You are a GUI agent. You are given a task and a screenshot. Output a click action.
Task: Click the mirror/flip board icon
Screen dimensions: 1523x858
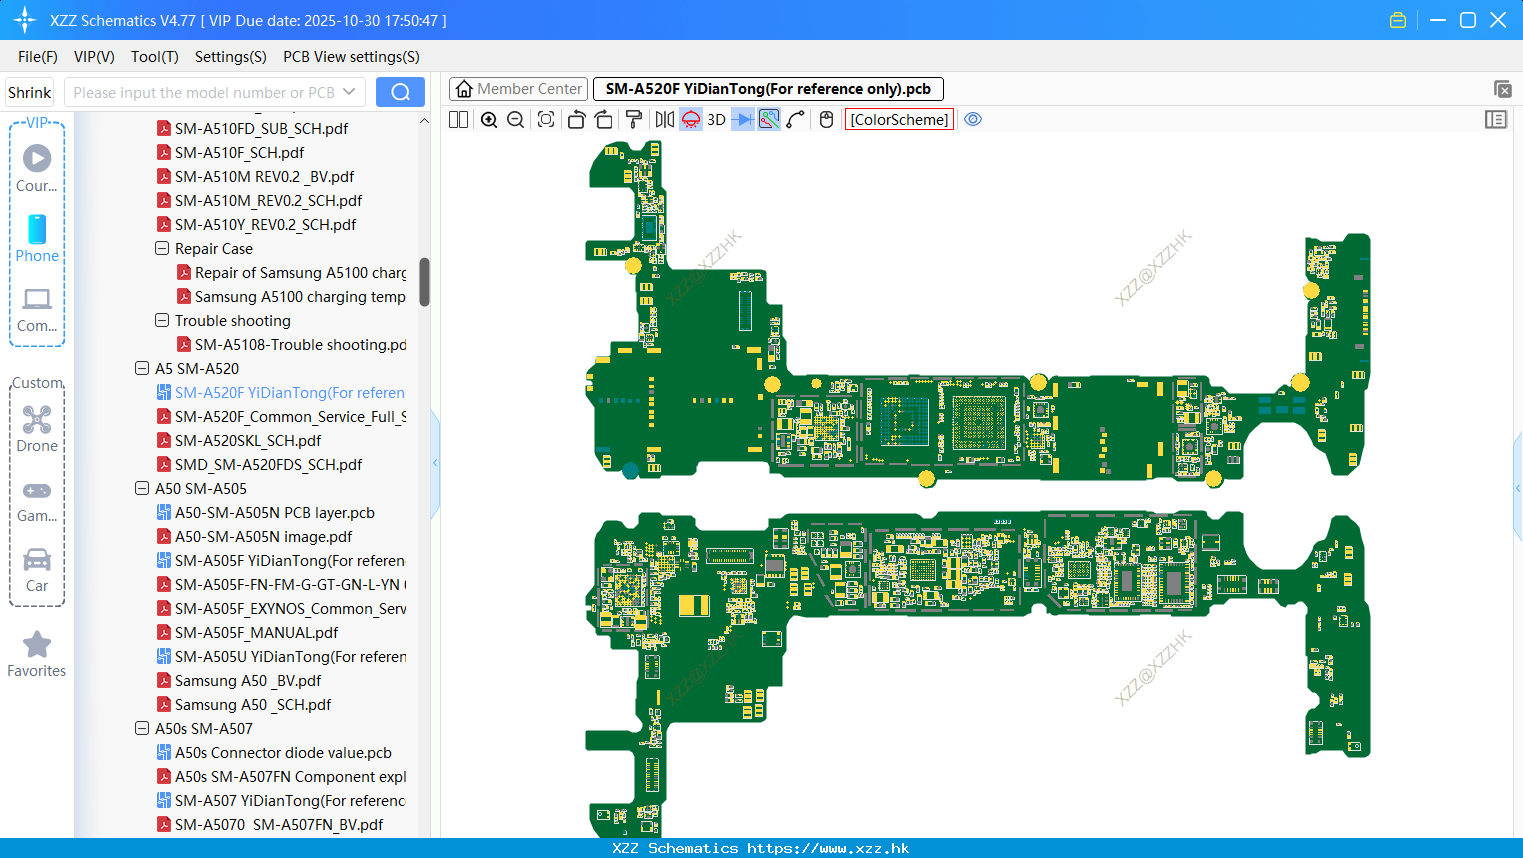pos(662,119)
